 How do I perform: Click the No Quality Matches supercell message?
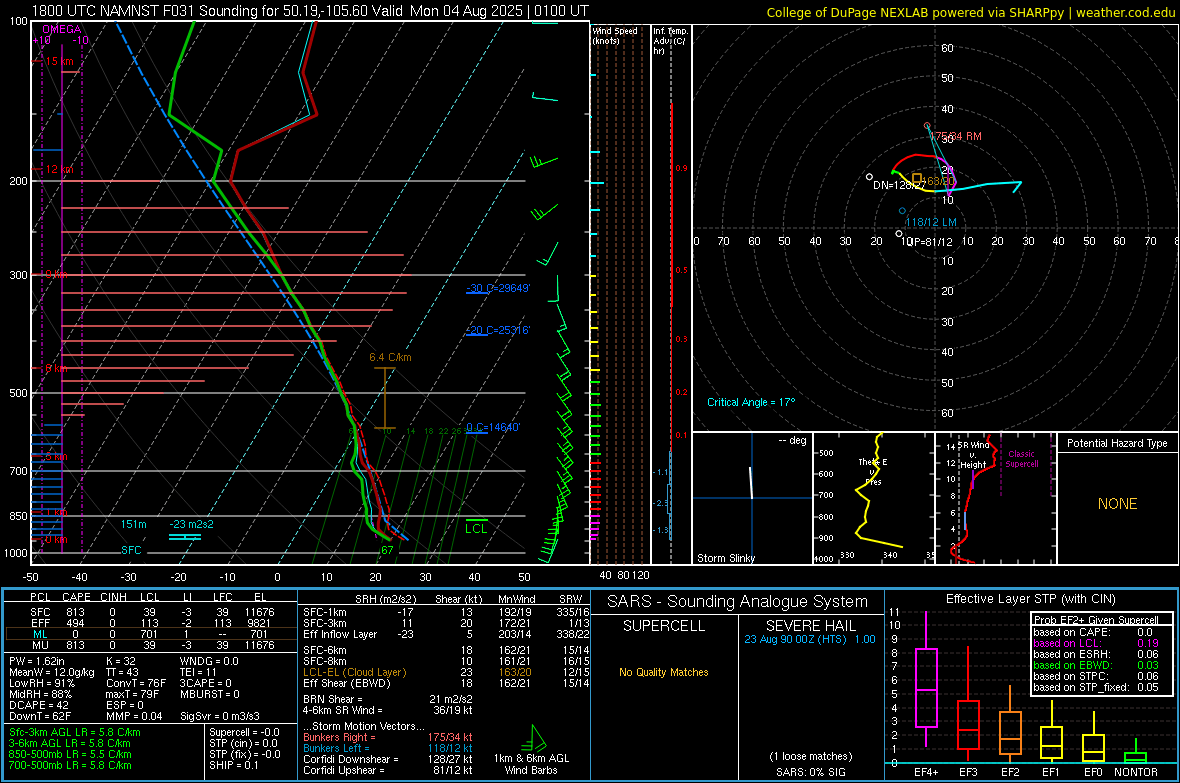click(664, 672)
